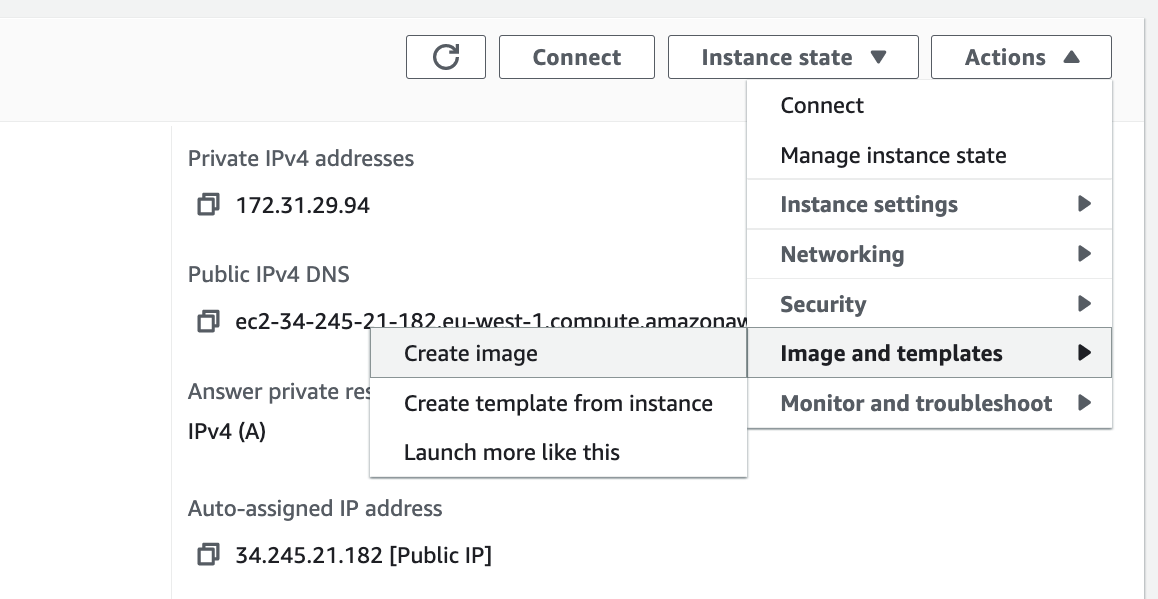This screenshot has width=1158, height=599.
Task: Collapse the Actions dropdown menu
Action: coord(1020,57)
